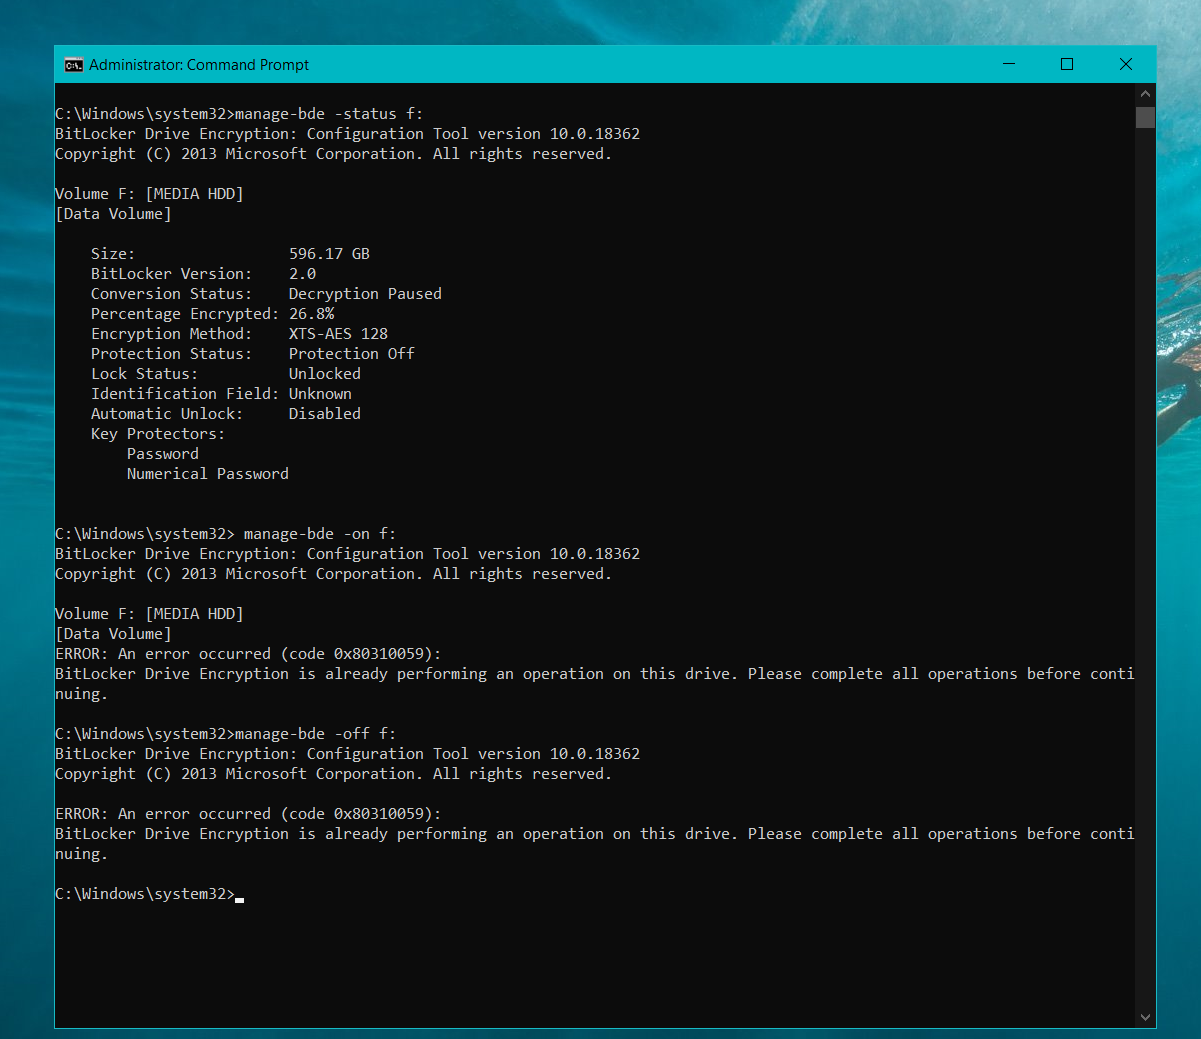The image size is (1201, 1039).
Task: Click the vertical scrollbar thumb
Action: pyautogui.click(x=1145, y=117)
